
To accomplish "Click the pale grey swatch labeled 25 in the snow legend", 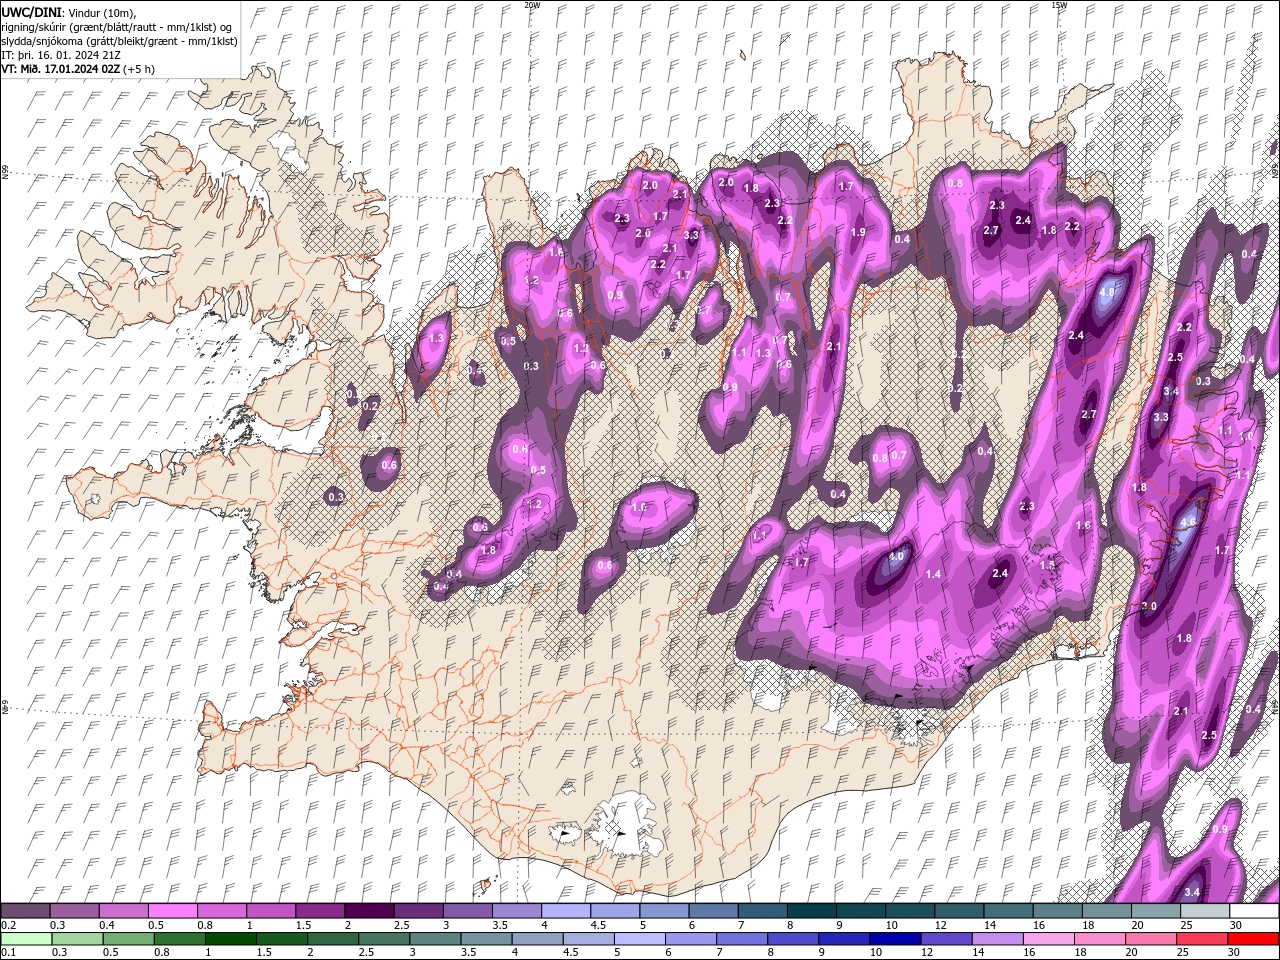I will click(1205, 911).
